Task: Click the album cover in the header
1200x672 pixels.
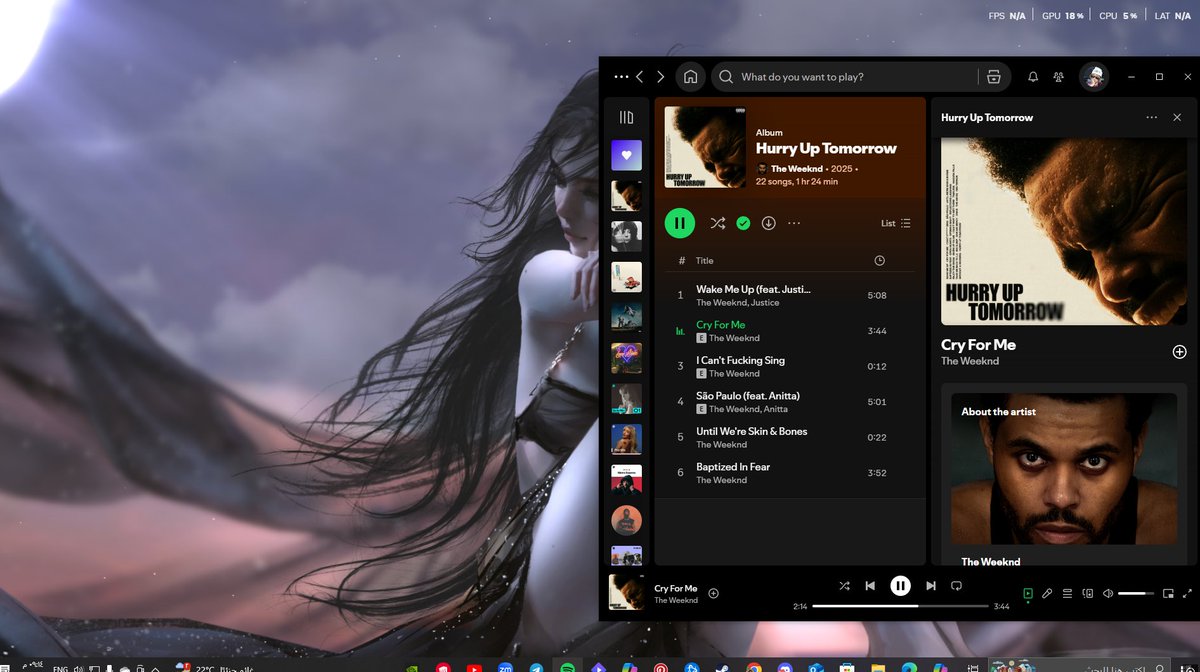Action: 705,147
